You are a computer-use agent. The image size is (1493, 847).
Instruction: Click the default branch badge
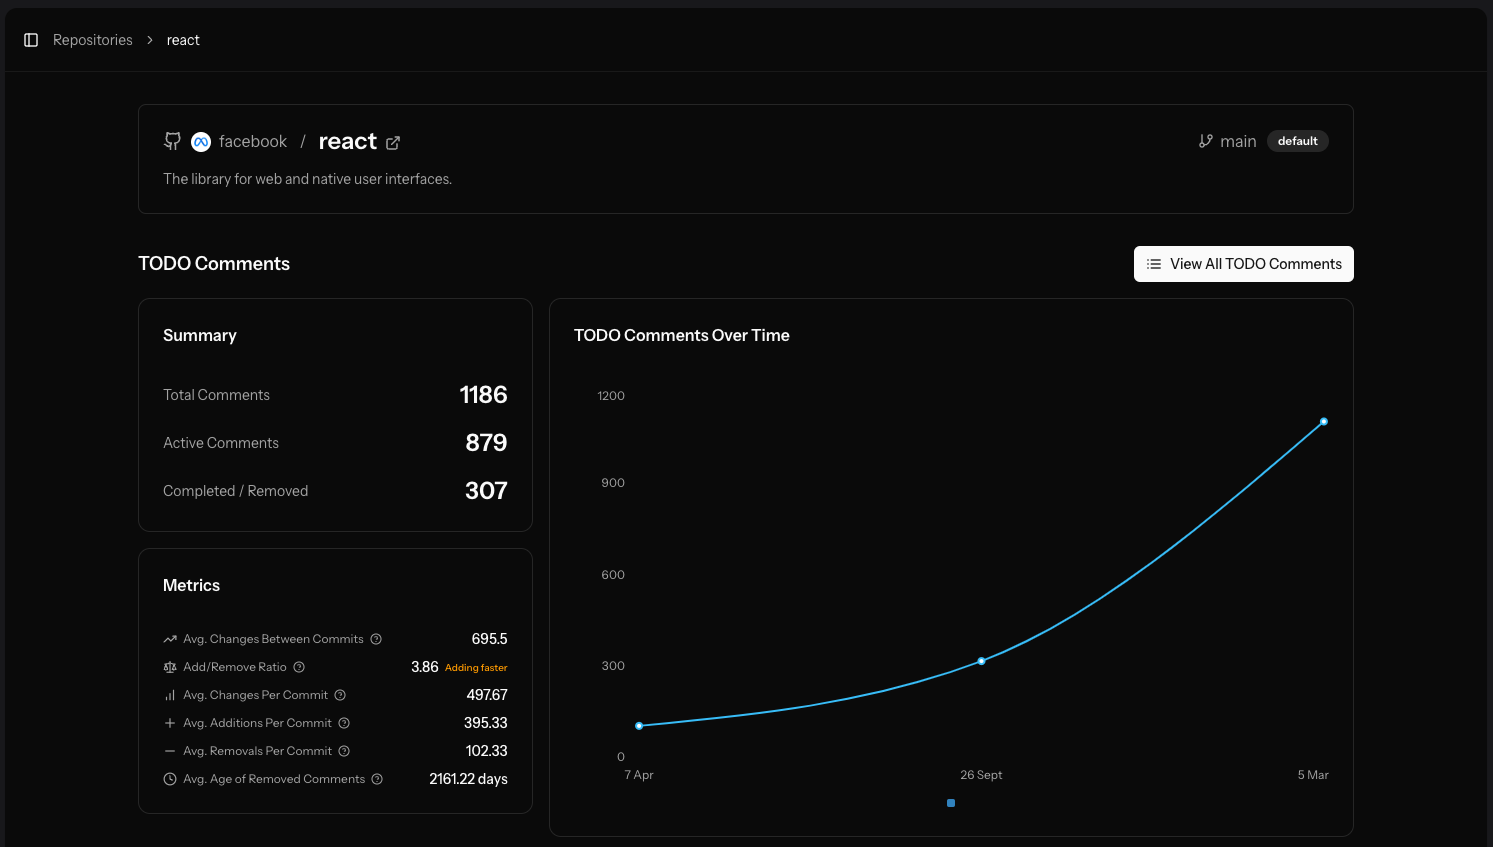coord(1297,141)
